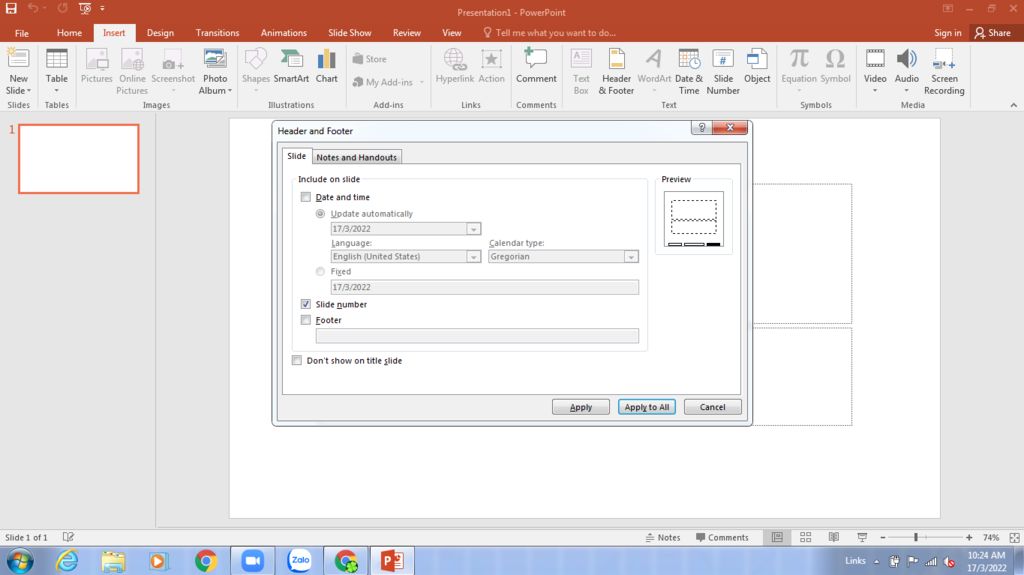1024x575 pixels.
Task: Open the Calendar type dropdown
Action: tap(631, 257)
